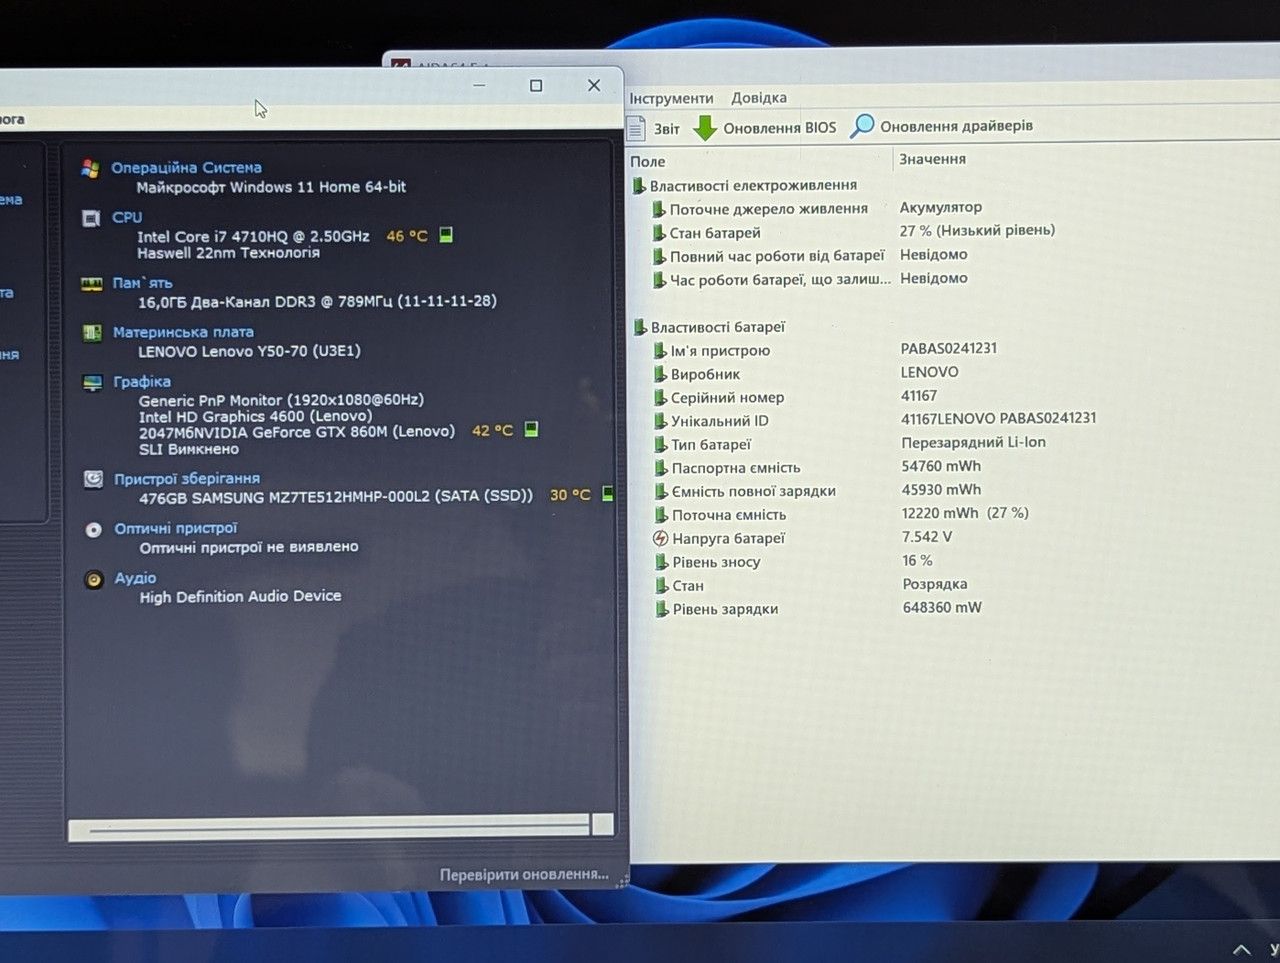1280x963 pixels.
Task: Click the drive icon beside Пристрої зберігання
Action: [x=93, y=479]
